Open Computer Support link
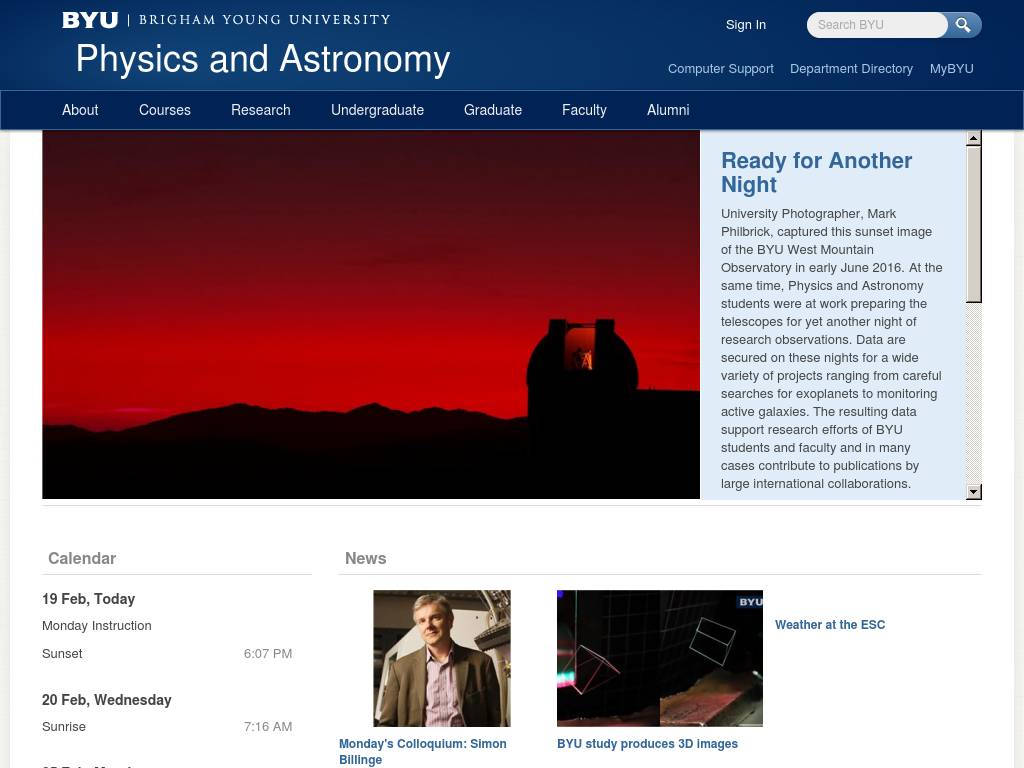Screen dimensions: 1024x768 (x=720, y=69)
